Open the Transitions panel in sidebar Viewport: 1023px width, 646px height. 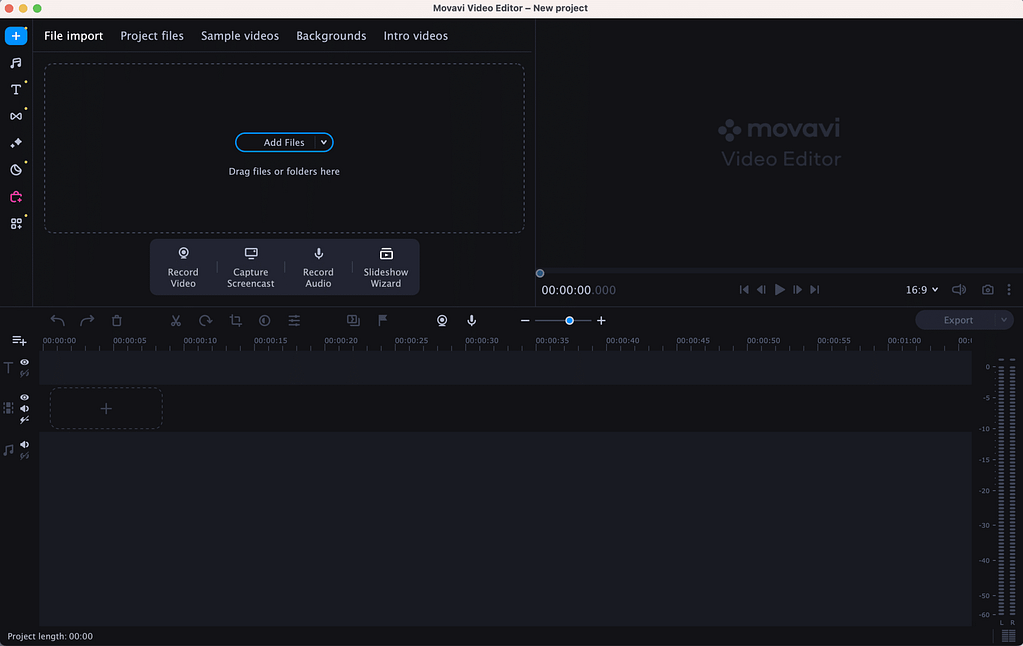[16, 116]
